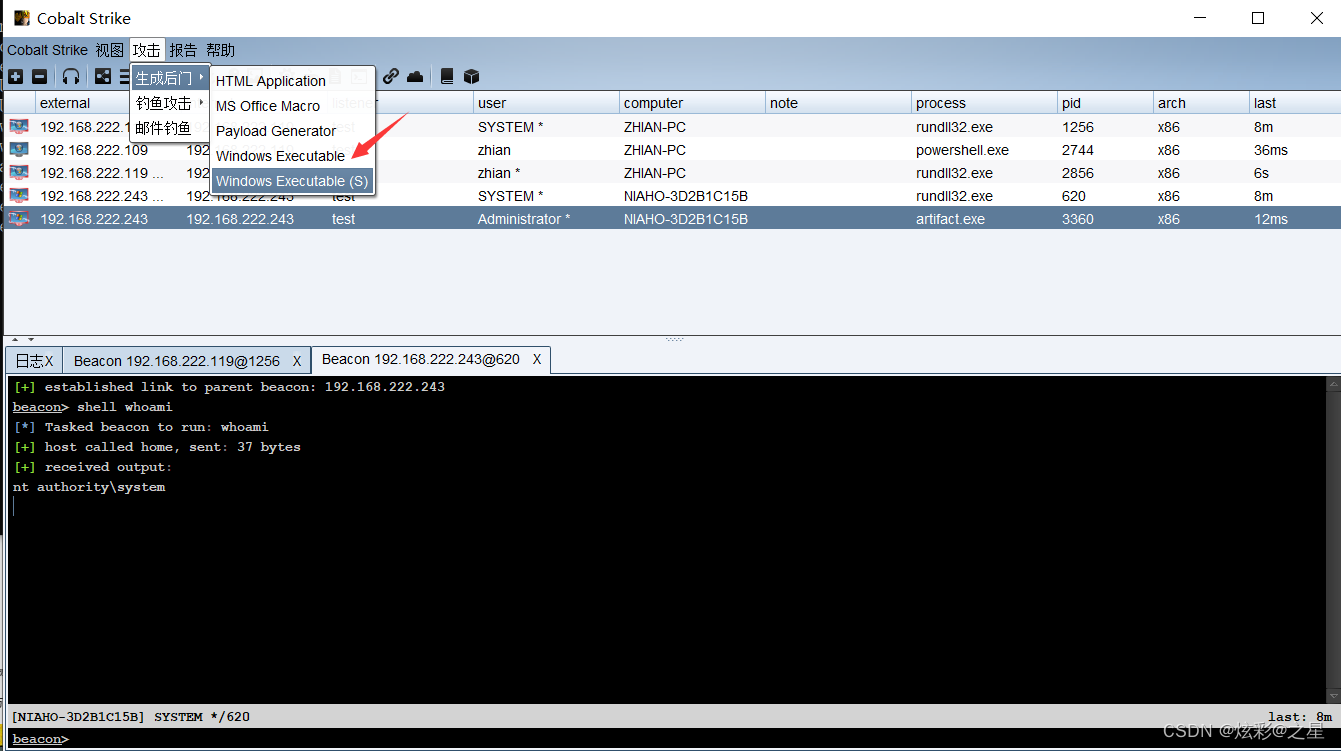The width and height of the screenshot is (1341, 751).
Task: Sort by the pid column header
Action: [1105, 103]
